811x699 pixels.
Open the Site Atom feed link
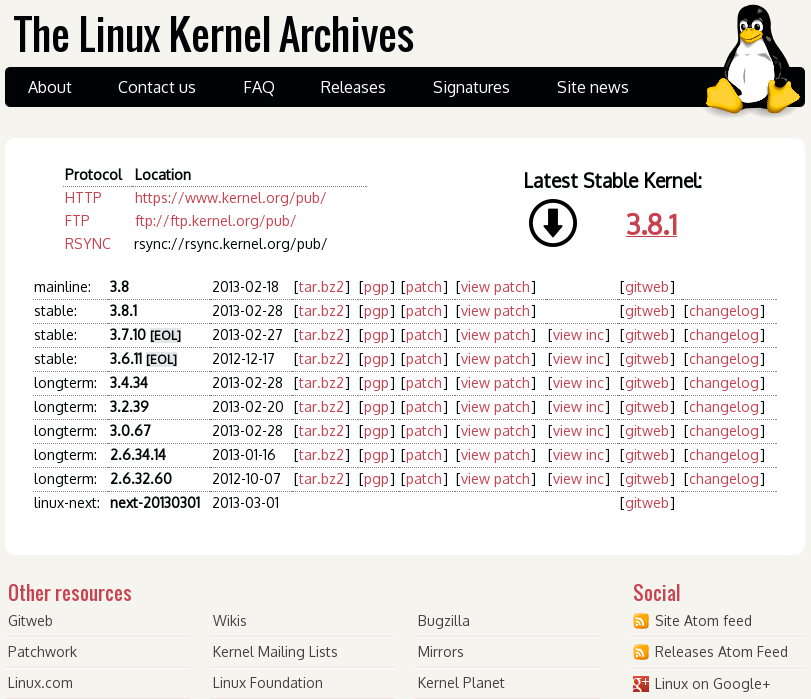click(703, 621)
